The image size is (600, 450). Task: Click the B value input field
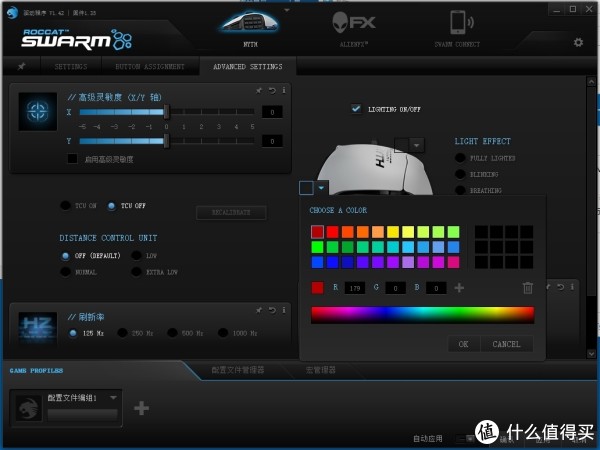(x=436, y=288)
